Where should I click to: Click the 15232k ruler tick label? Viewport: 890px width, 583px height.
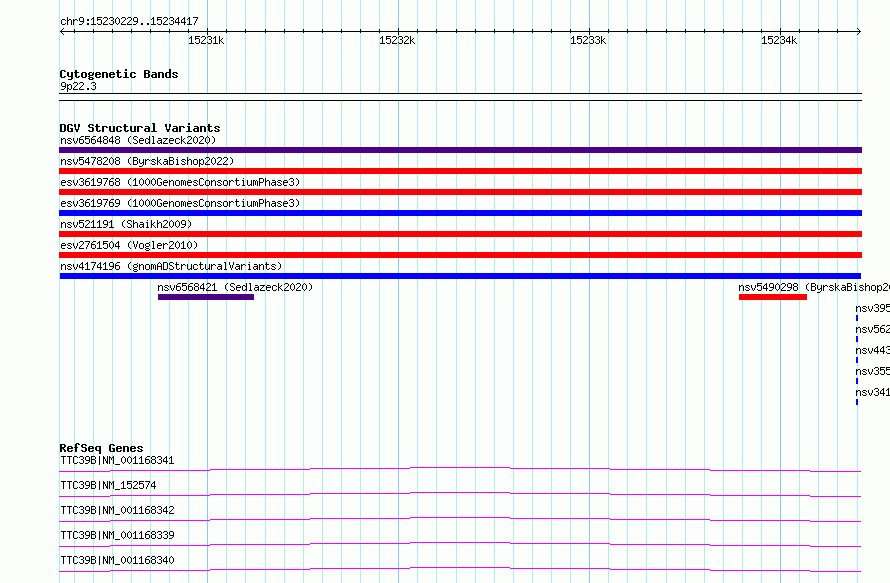[397, 40]
